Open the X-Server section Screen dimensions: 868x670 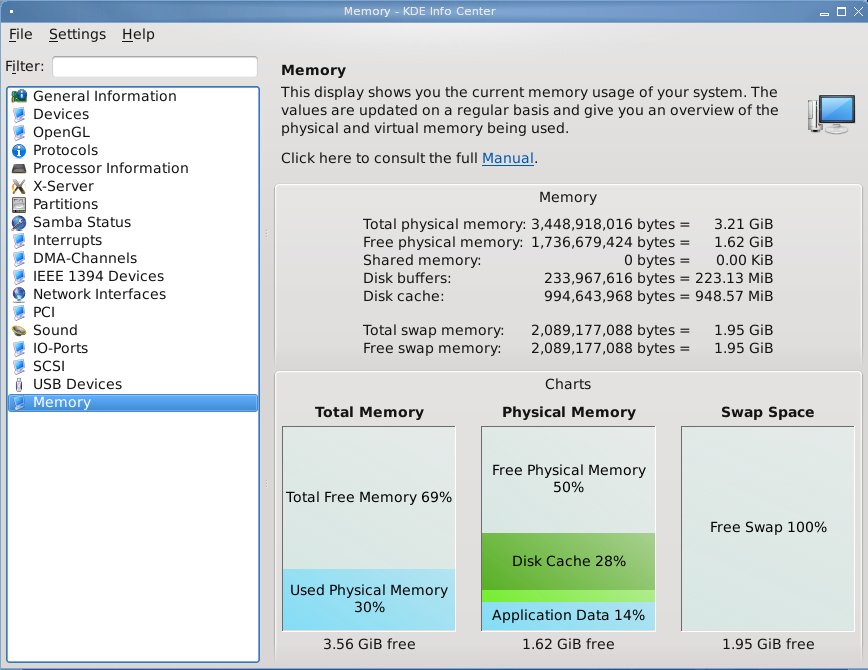coord(63,186)
